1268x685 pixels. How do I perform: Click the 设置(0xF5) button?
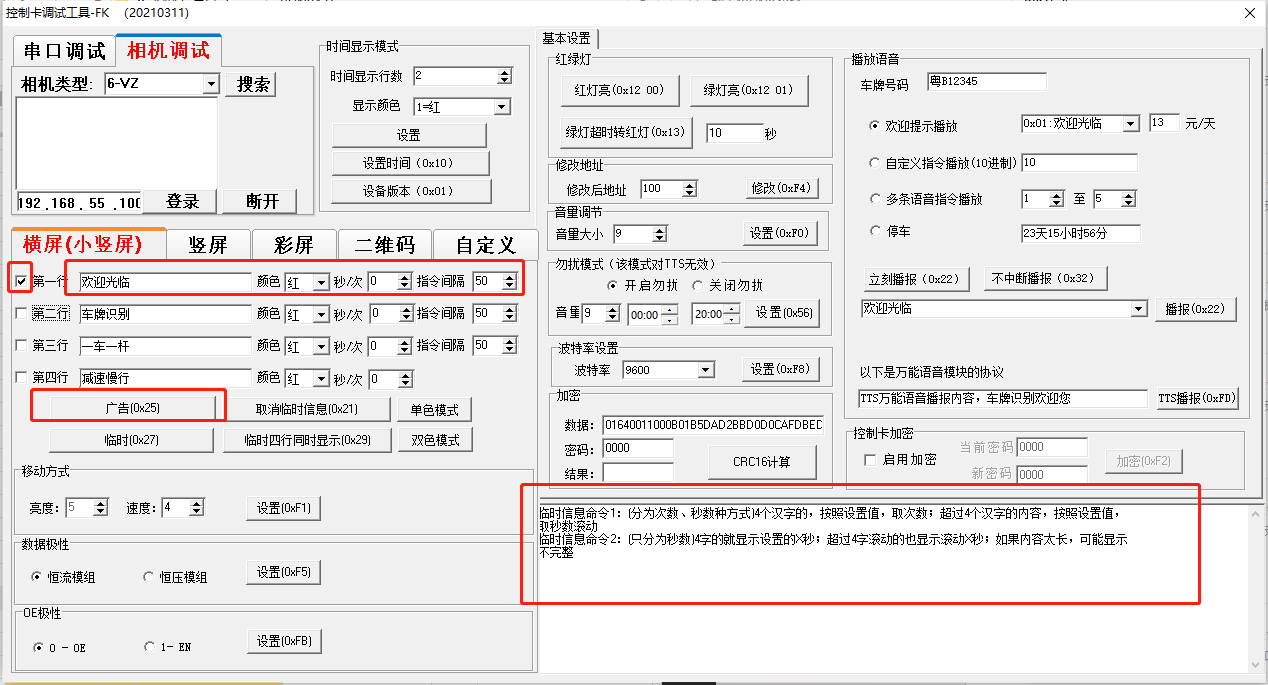pyautogui.click(x=284, y=573)
